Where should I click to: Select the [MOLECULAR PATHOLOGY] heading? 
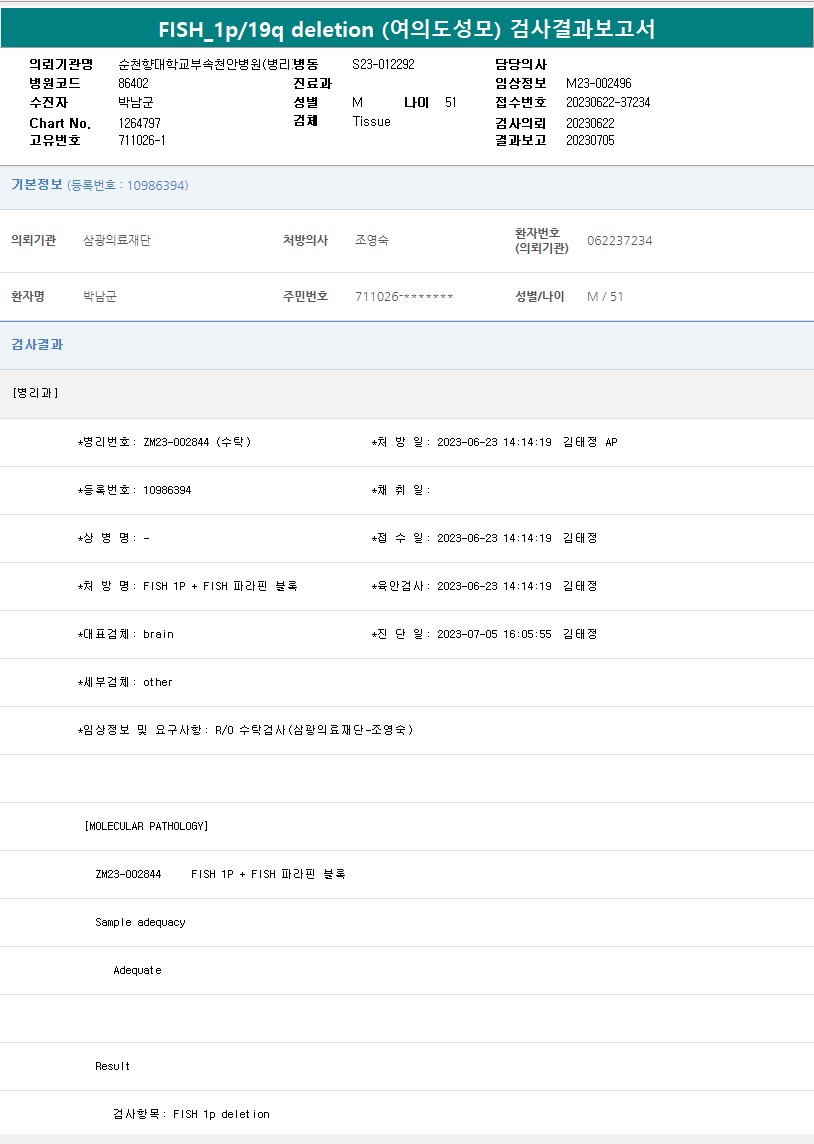[x=146, y=826]
